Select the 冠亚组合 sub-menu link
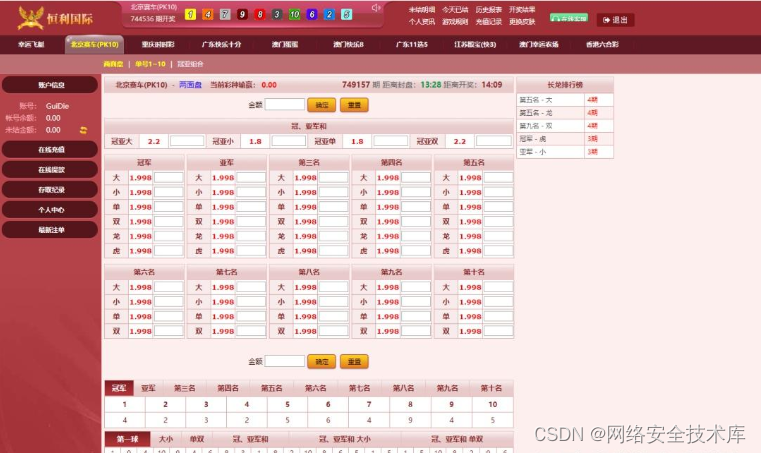The height and width of the screenshot is (453, 761). click(x=190, y=64)
